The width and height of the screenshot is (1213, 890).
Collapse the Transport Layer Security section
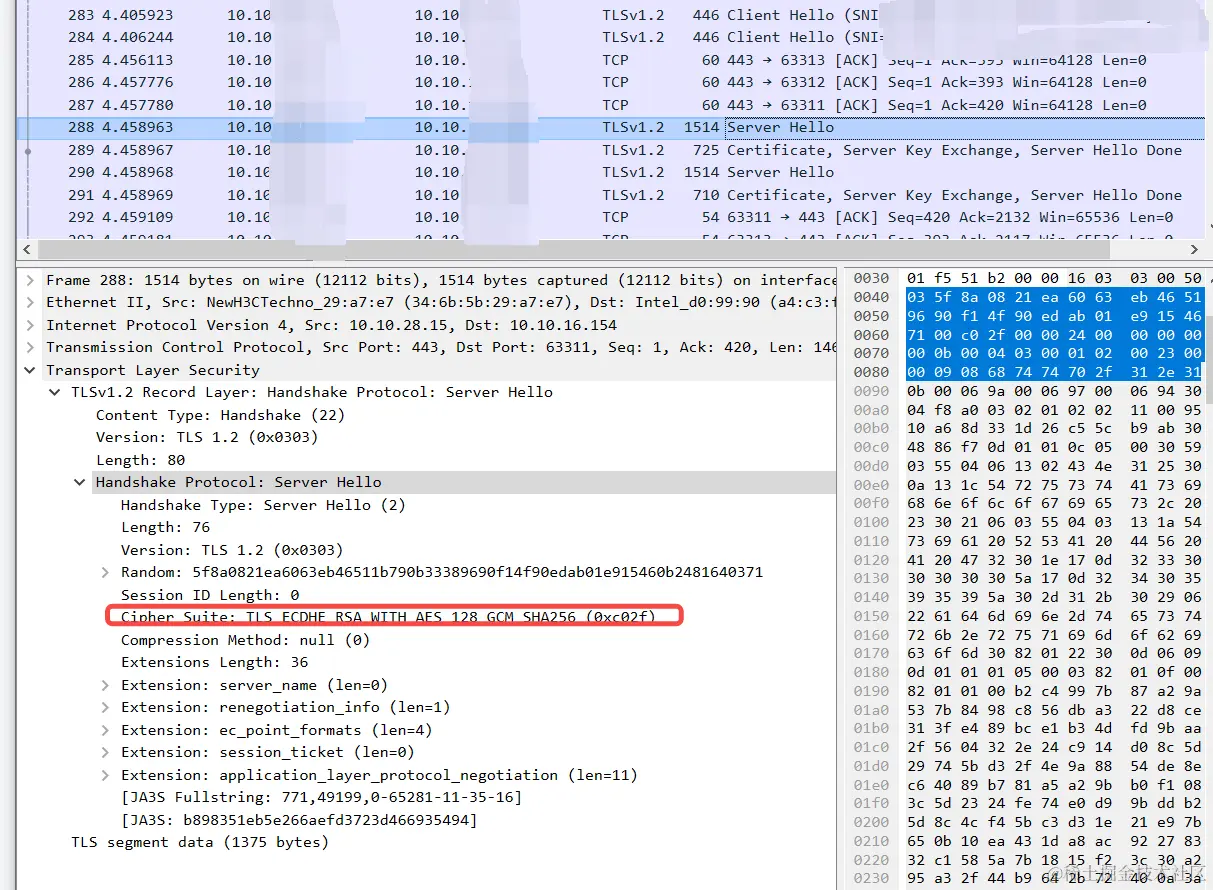(x=30, y=370)
